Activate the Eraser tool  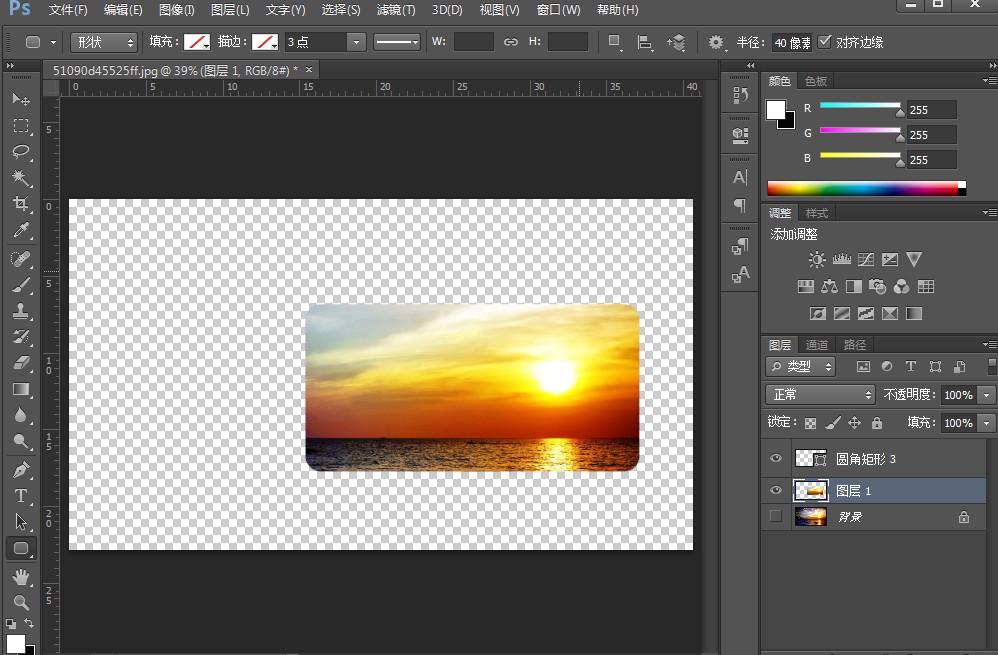pyautogui.click(x=21, y=363)
